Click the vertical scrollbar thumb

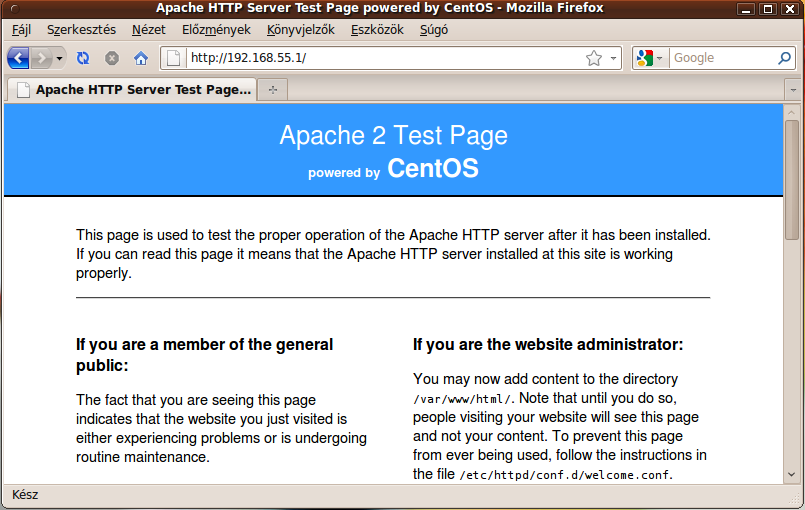point(792,180)
